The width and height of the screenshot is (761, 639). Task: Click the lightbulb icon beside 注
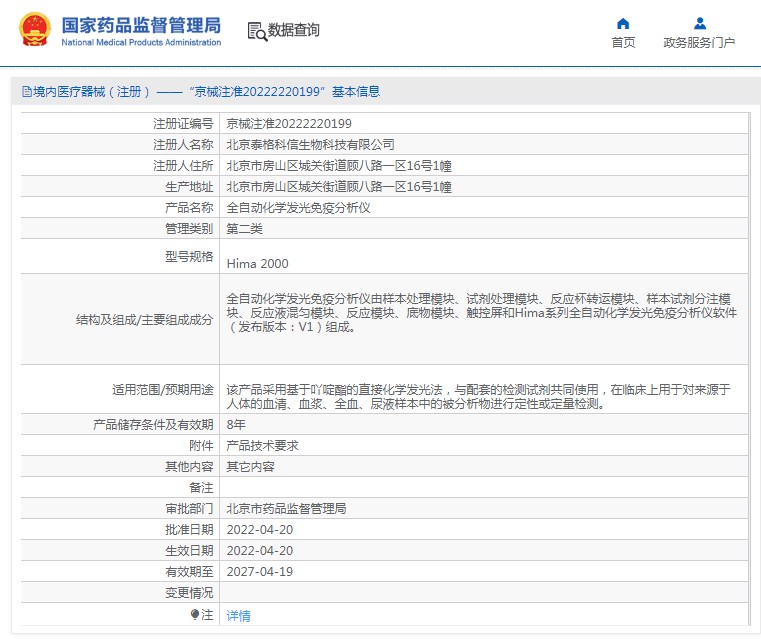196,614
